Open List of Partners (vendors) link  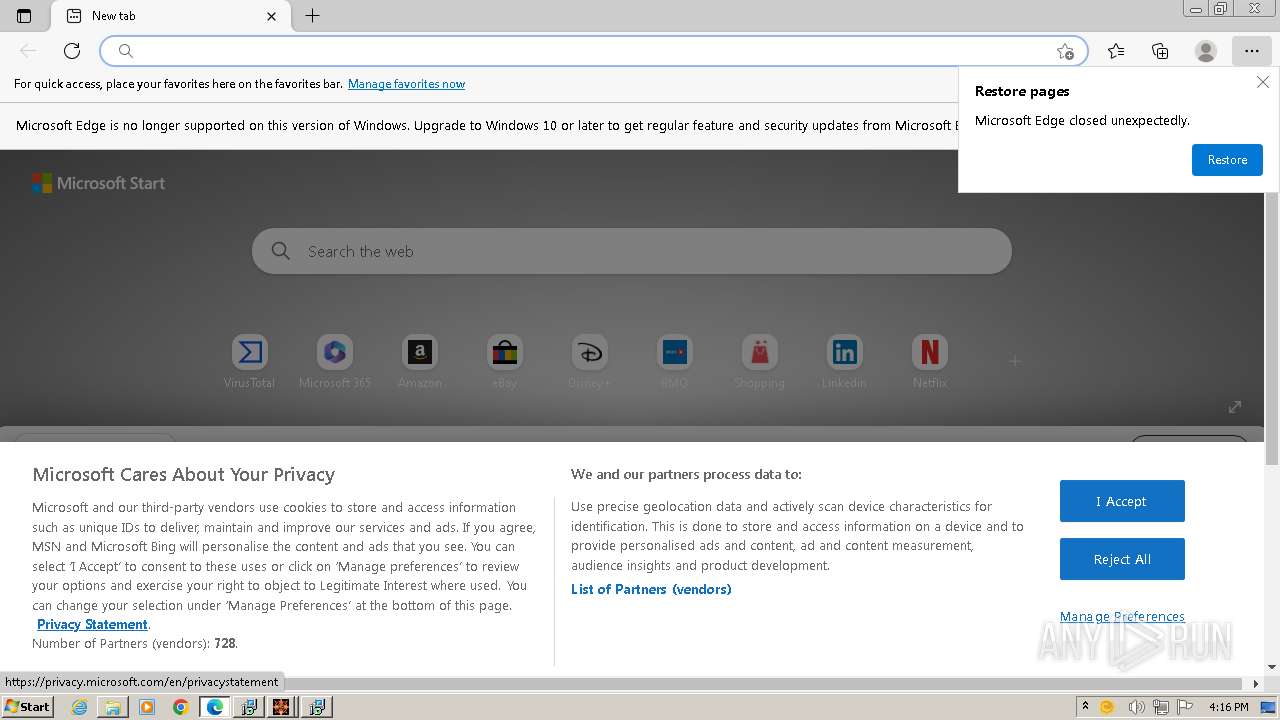[x=651, y=589]
